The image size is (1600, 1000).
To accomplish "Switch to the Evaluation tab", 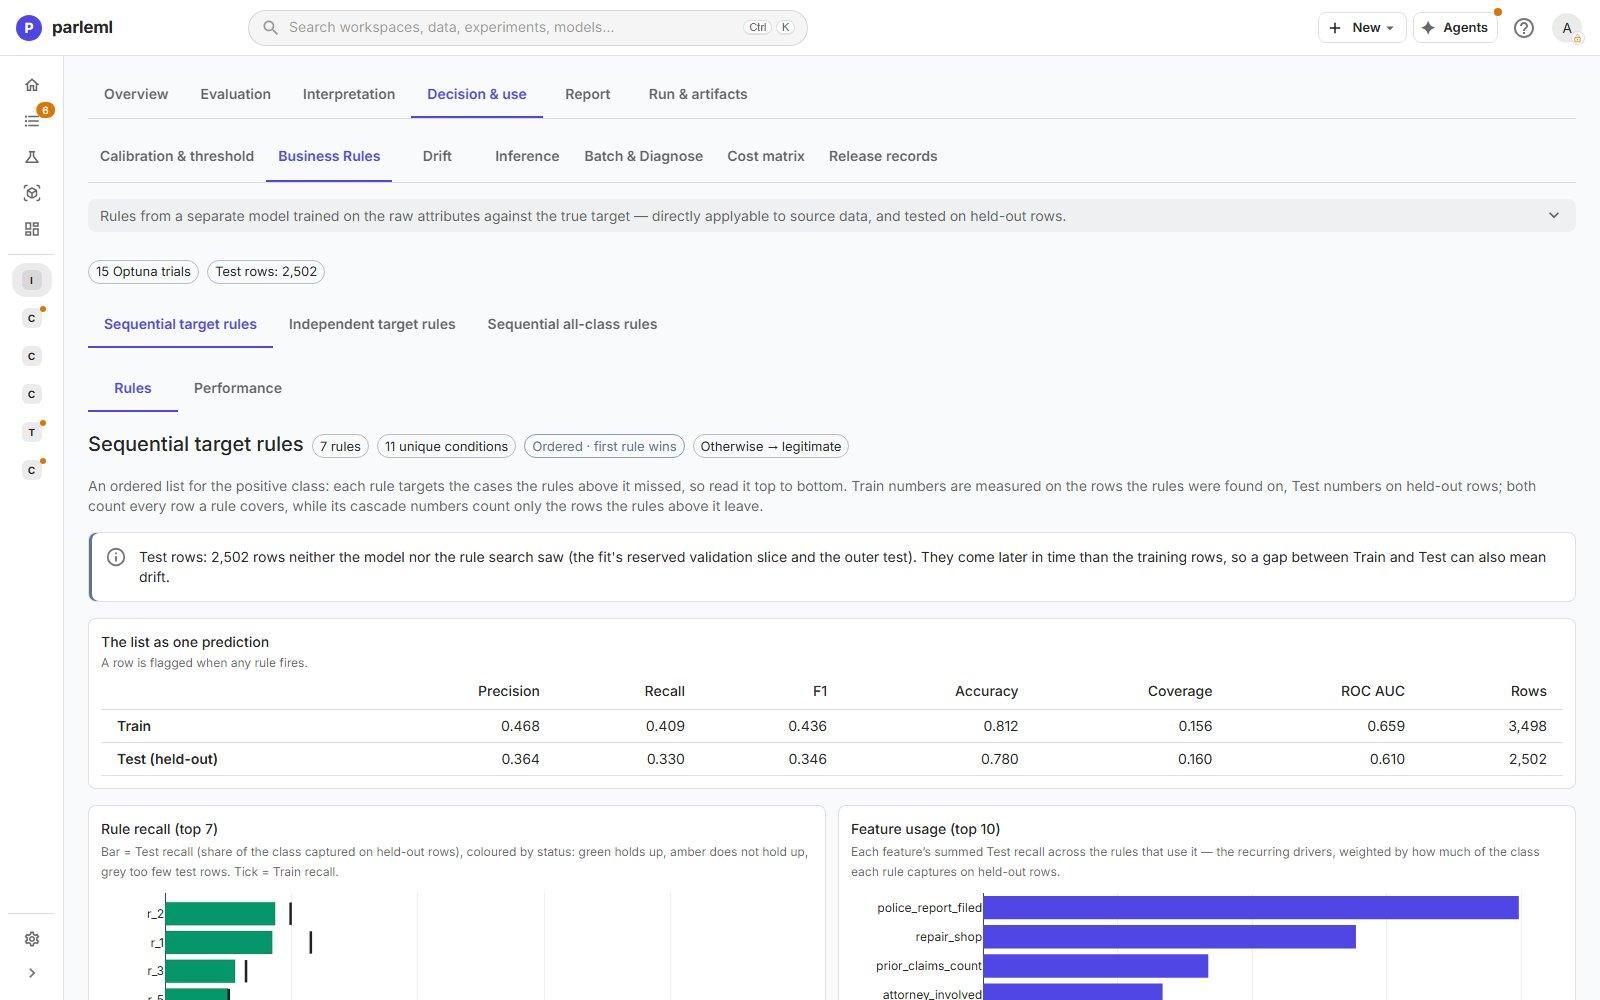I will [x=235, y=94].
